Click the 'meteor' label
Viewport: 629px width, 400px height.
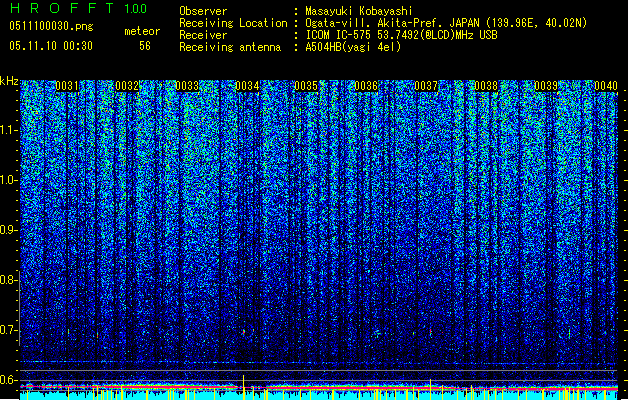pos(142,31)
